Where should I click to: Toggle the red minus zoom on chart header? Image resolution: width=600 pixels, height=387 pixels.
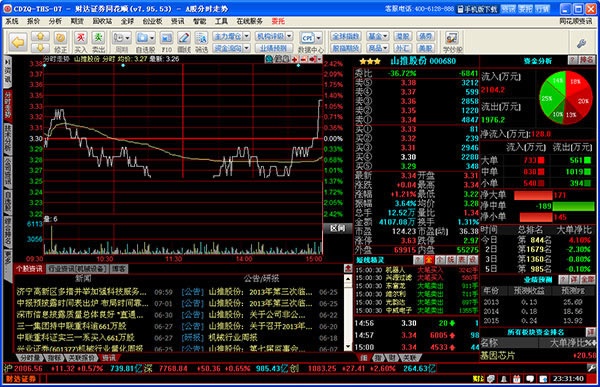pos(303,59)
